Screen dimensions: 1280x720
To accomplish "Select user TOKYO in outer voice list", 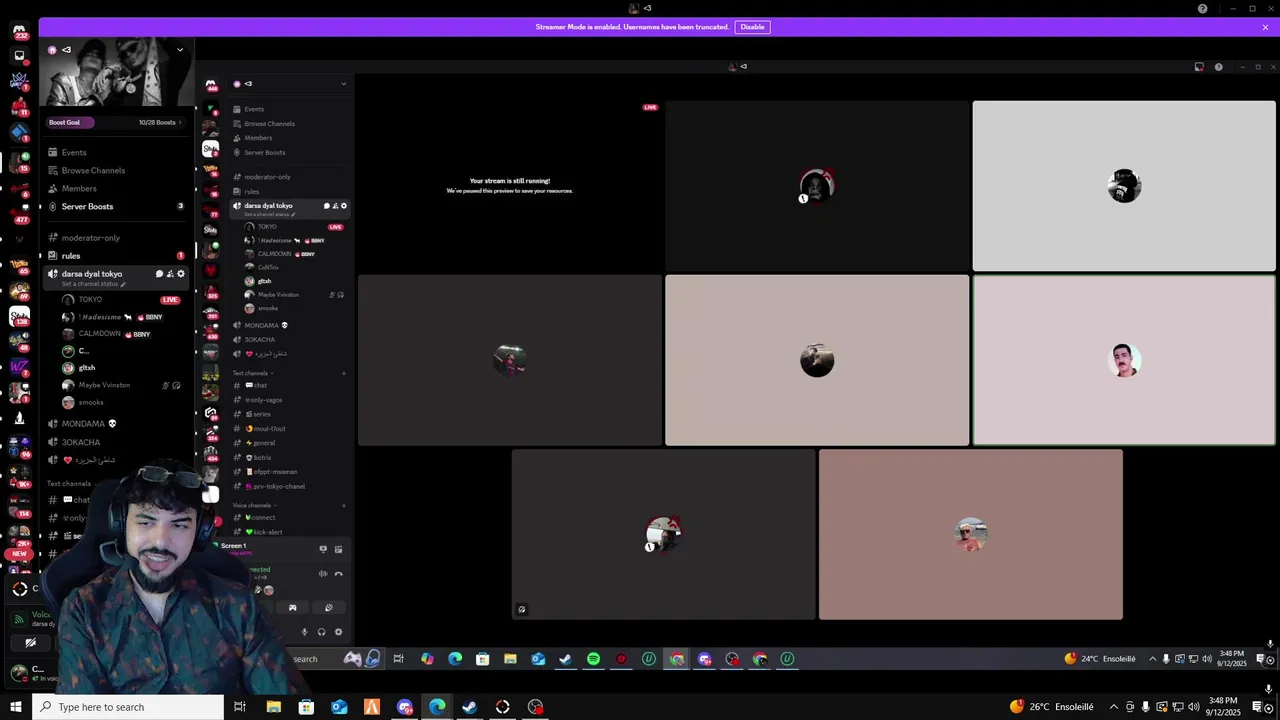I will [x=90, y=299].
